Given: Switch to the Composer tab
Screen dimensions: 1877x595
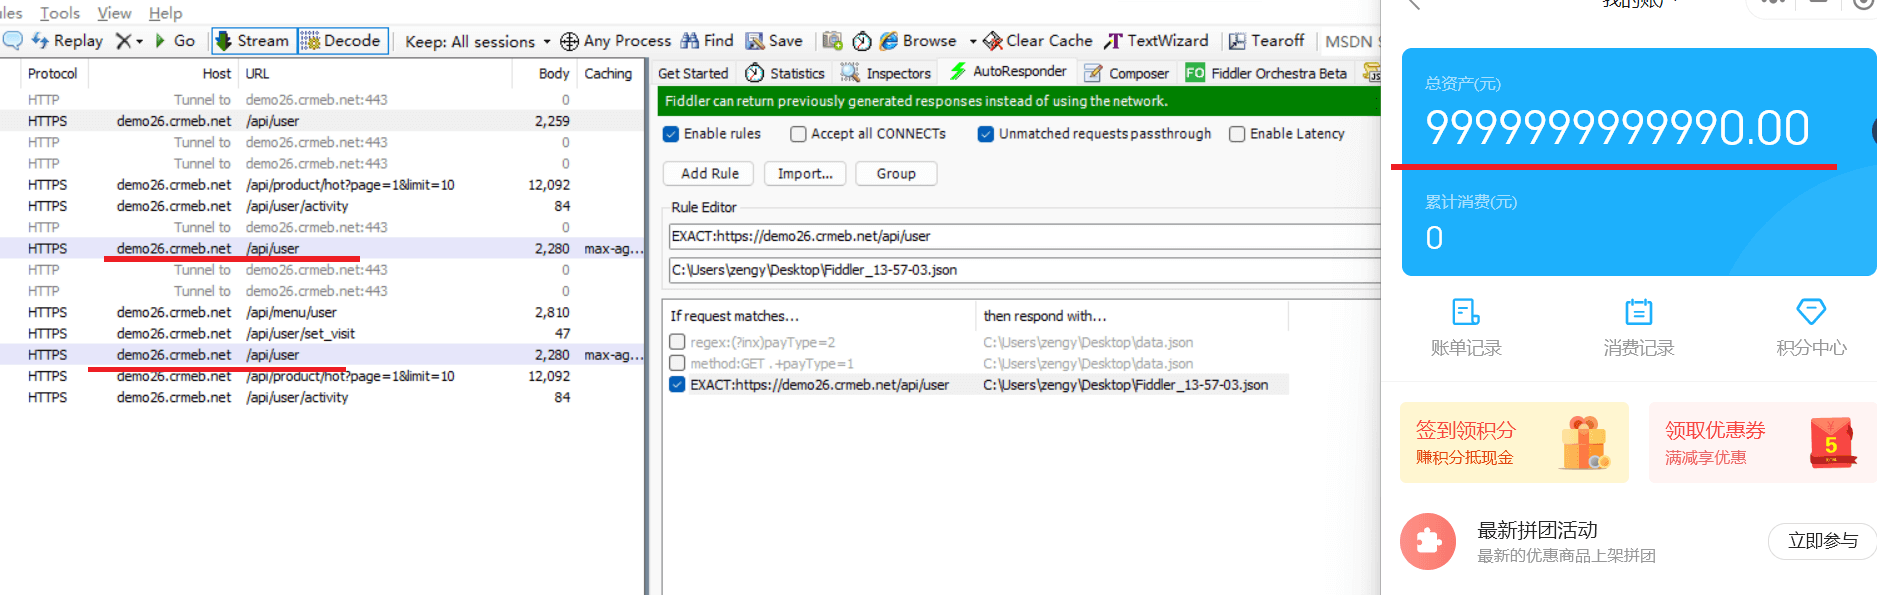Looking at the screenshot, I should 1126,73.
